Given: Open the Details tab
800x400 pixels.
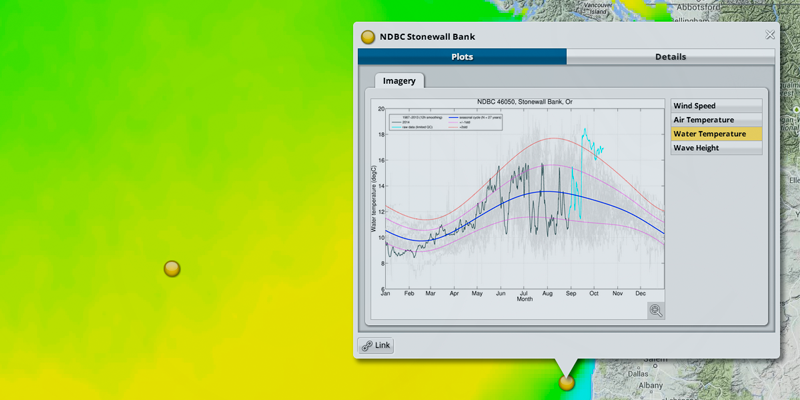Looking at the screenshot, I should 670,57.
